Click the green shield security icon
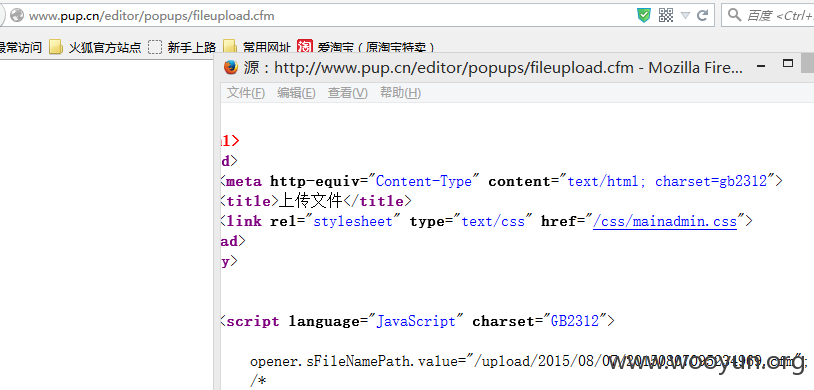This screenshot has width=814, height=390. coord(644,16)
